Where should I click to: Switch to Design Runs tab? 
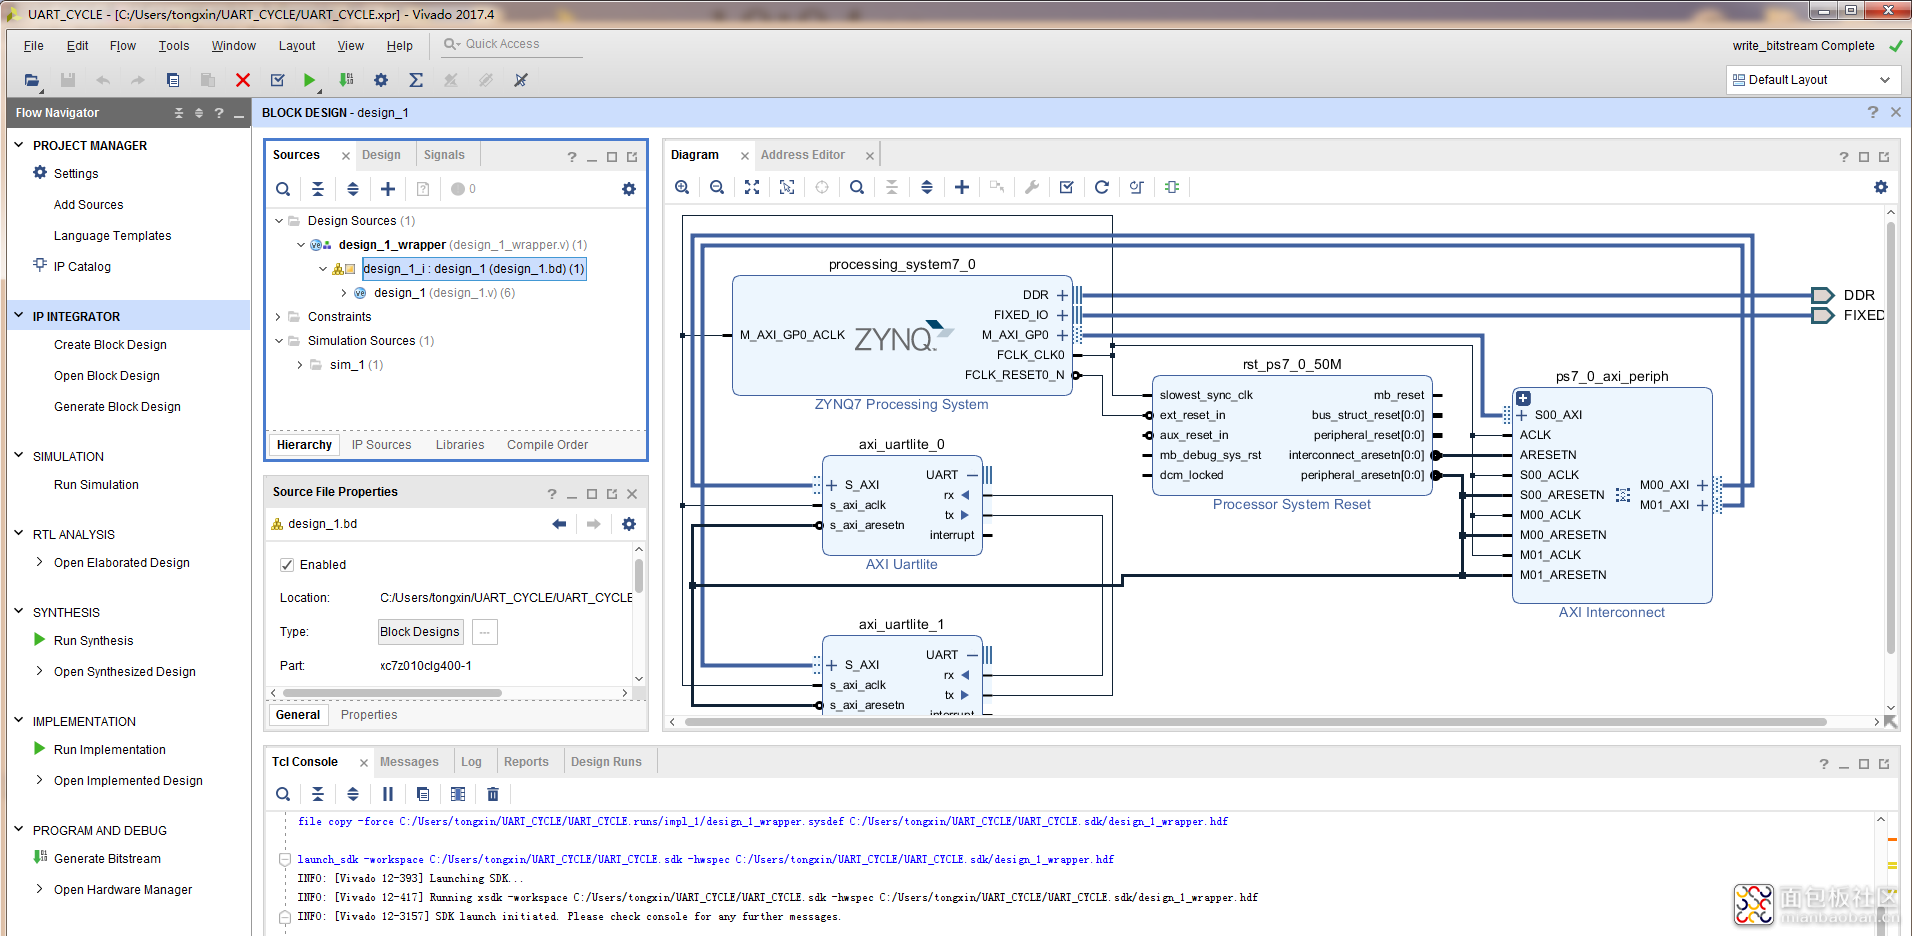[606, 762]
